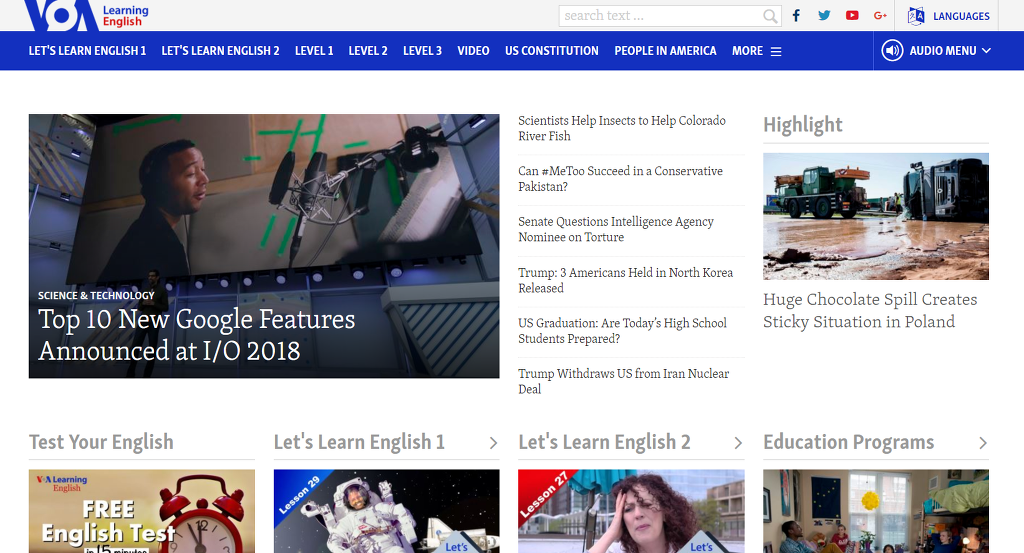1024x553 pixels.
Task: Go to the Level 2 menu item
Action: [367, 51]
